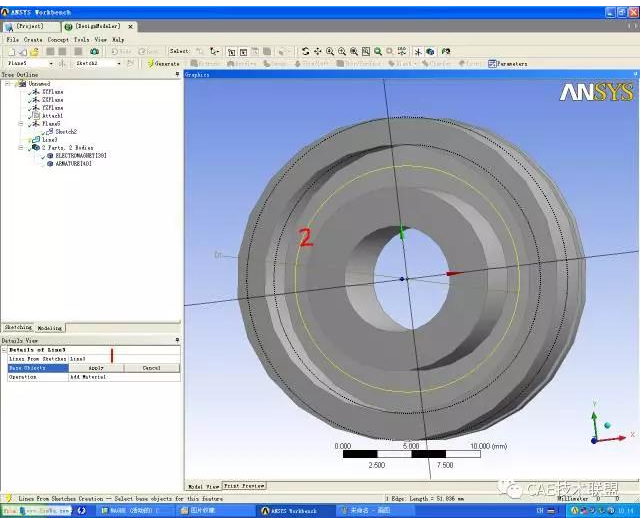Select the Rotate view tool
Viewport: 644px width, 522px height.
tap(305, 52)
